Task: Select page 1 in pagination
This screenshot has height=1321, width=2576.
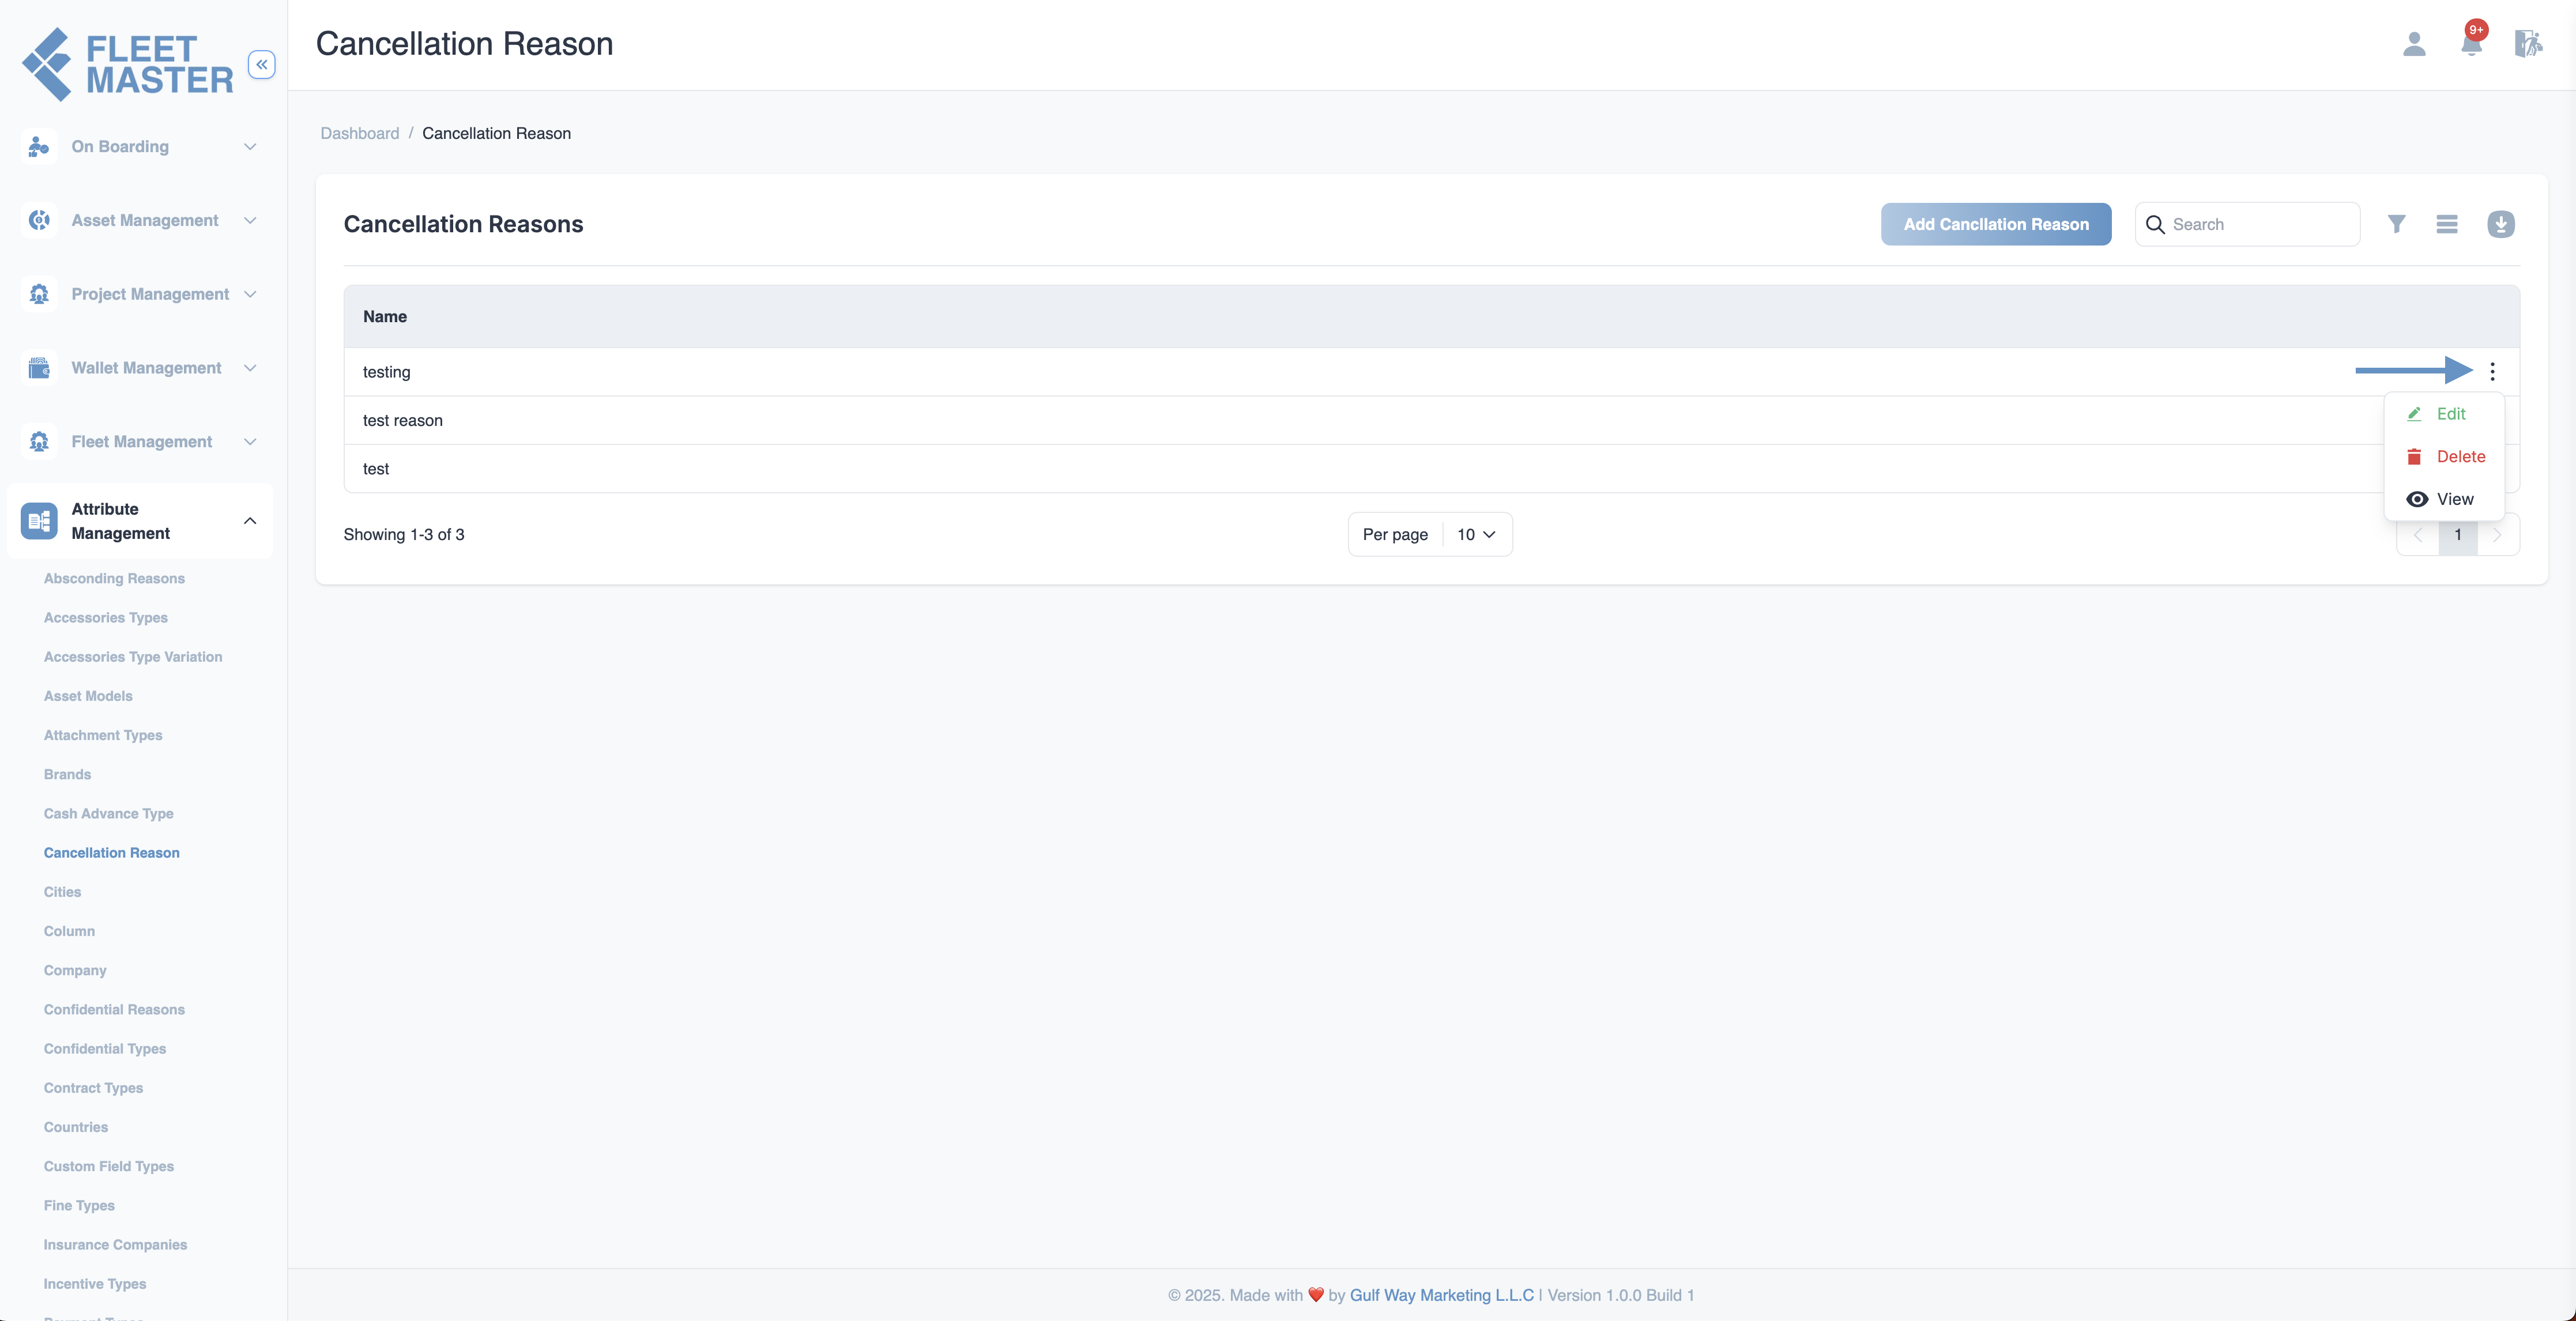Action: tap(2458, 535)
